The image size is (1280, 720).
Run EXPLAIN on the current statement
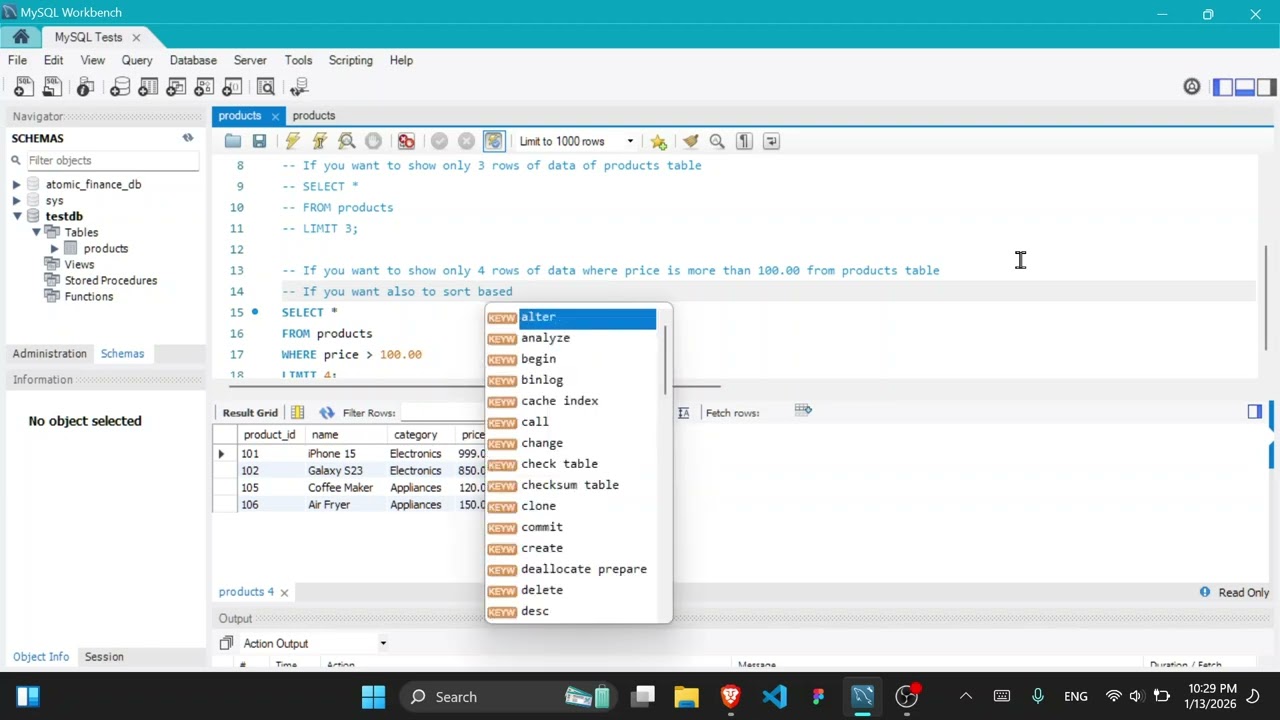coord(347,141)
